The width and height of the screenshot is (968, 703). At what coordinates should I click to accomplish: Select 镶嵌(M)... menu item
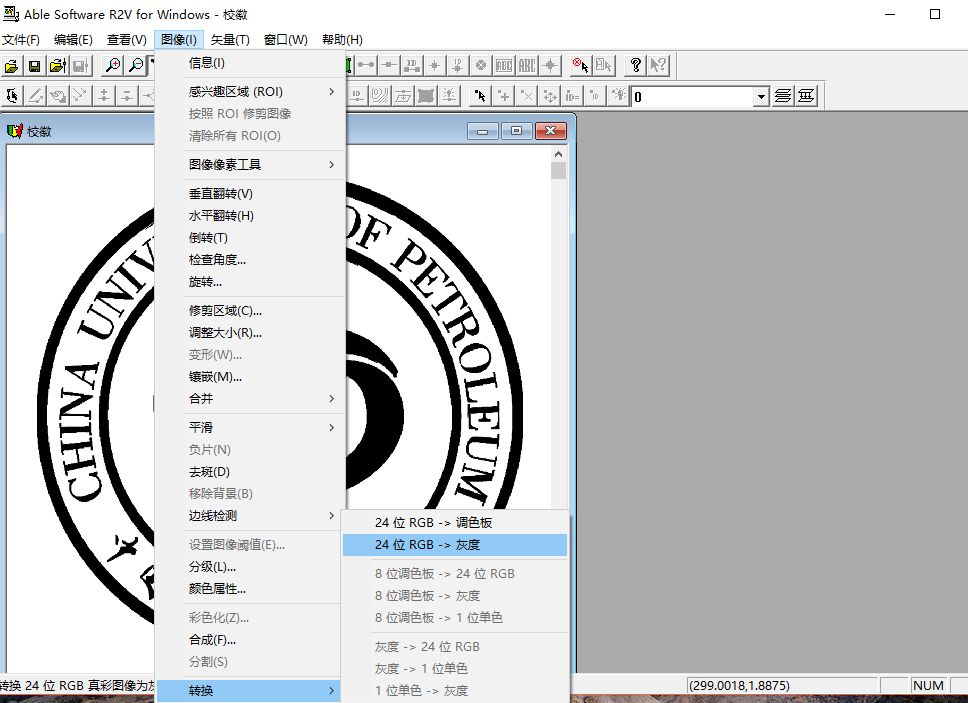pyautogui.click(x=250, y=376)
